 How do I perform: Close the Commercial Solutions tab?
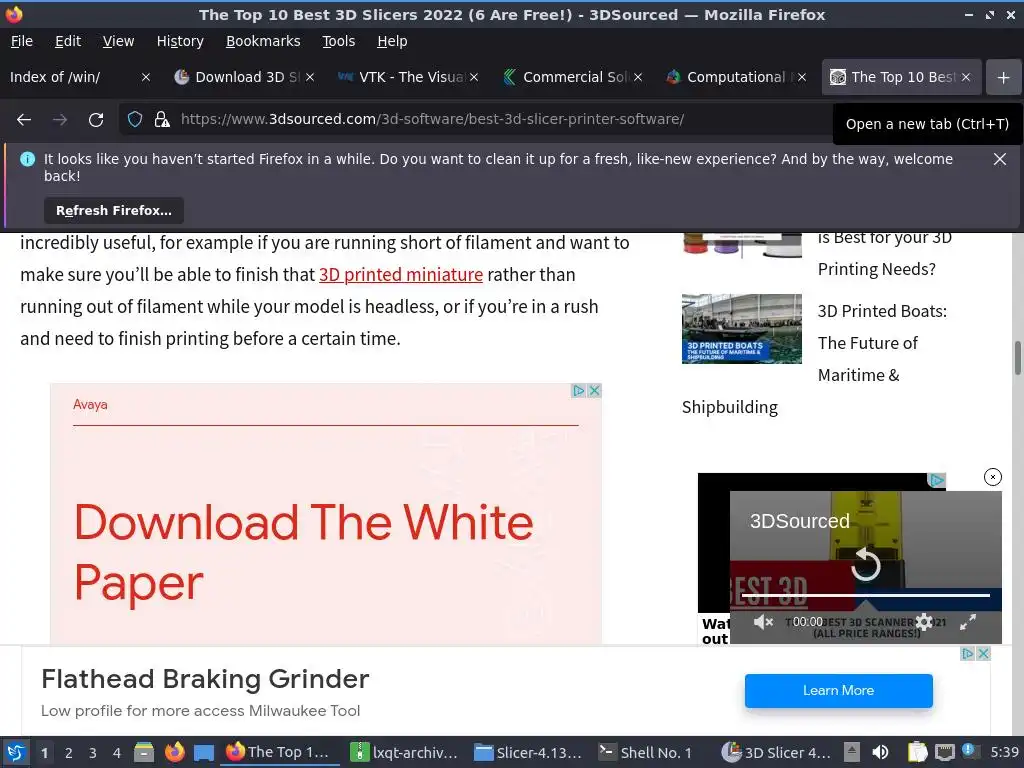point(638,77)
